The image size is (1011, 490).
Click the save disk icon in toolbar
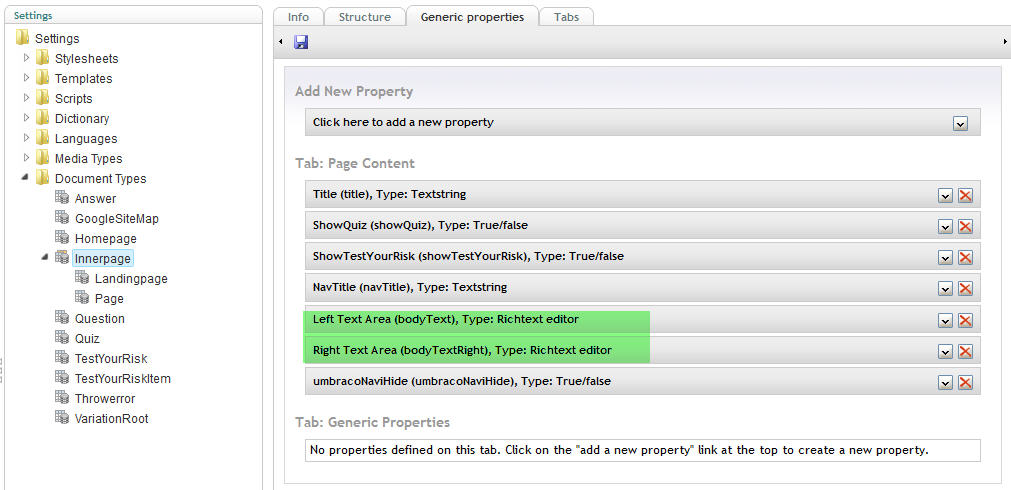[x=301, y=42]
